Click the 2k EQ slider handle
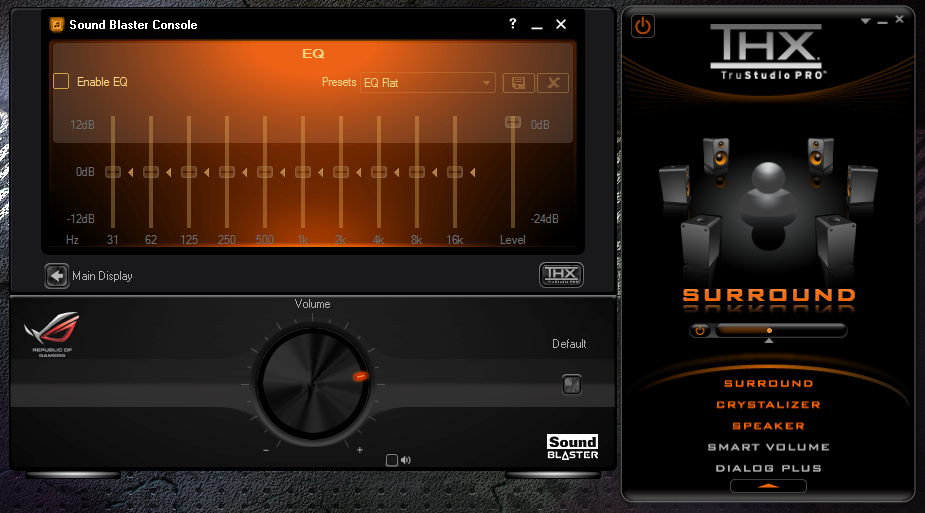Image resolution: width=925 pixels, height=513 pixels. click(x=341, y=172)
